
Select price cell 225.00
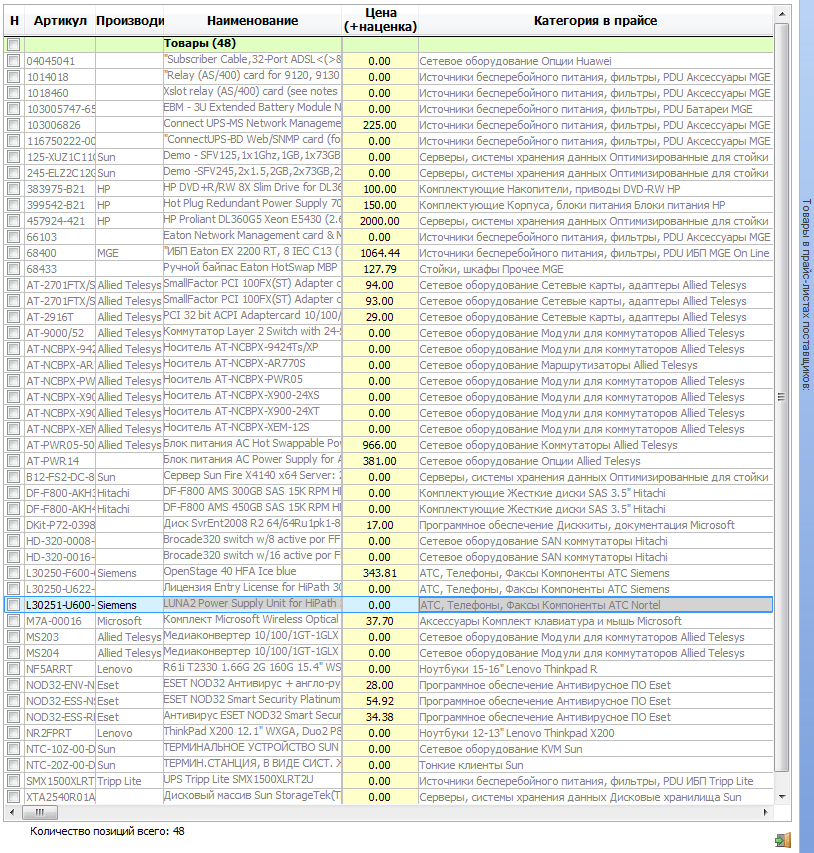tap(380, 125)
